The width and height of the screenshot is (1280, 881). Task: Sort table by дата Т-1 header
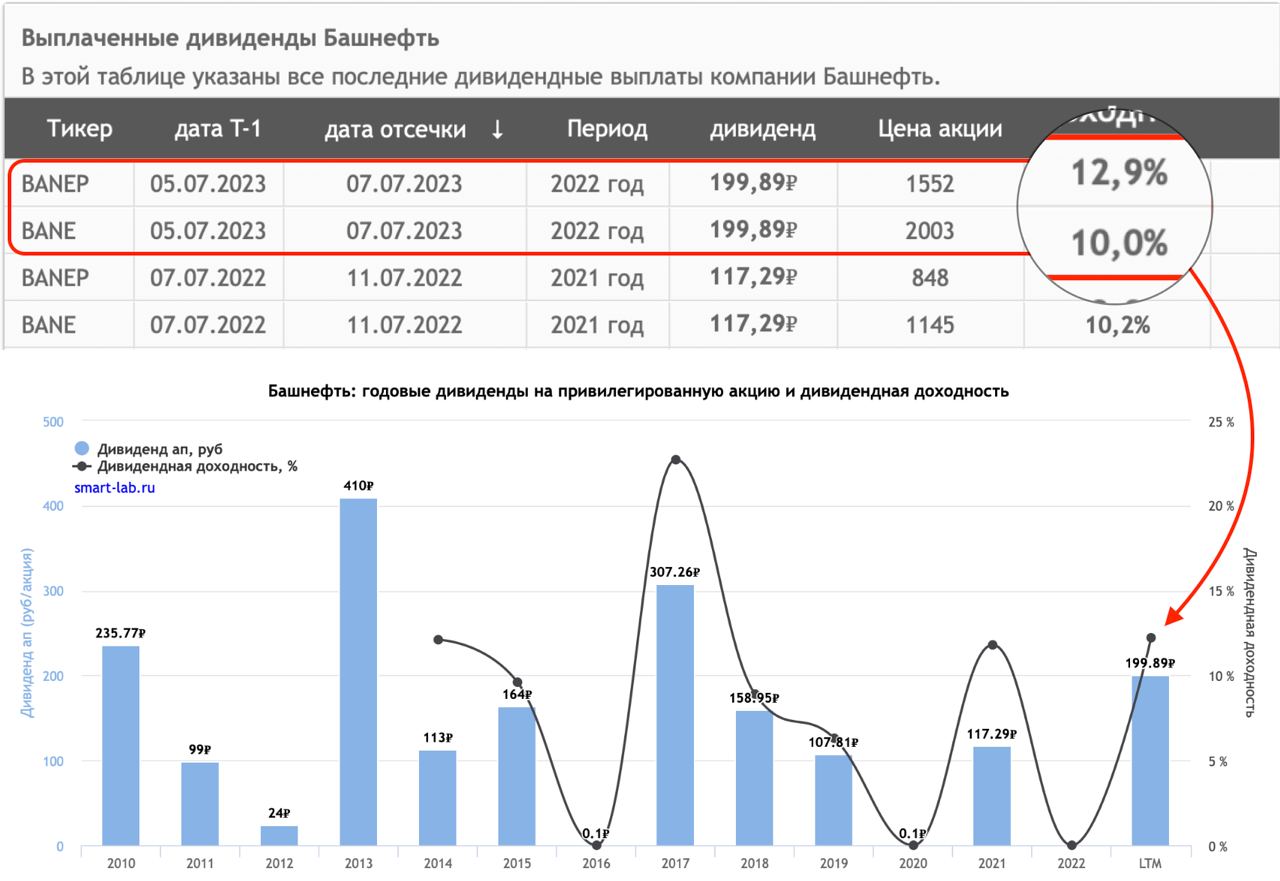tap(218, 129)
